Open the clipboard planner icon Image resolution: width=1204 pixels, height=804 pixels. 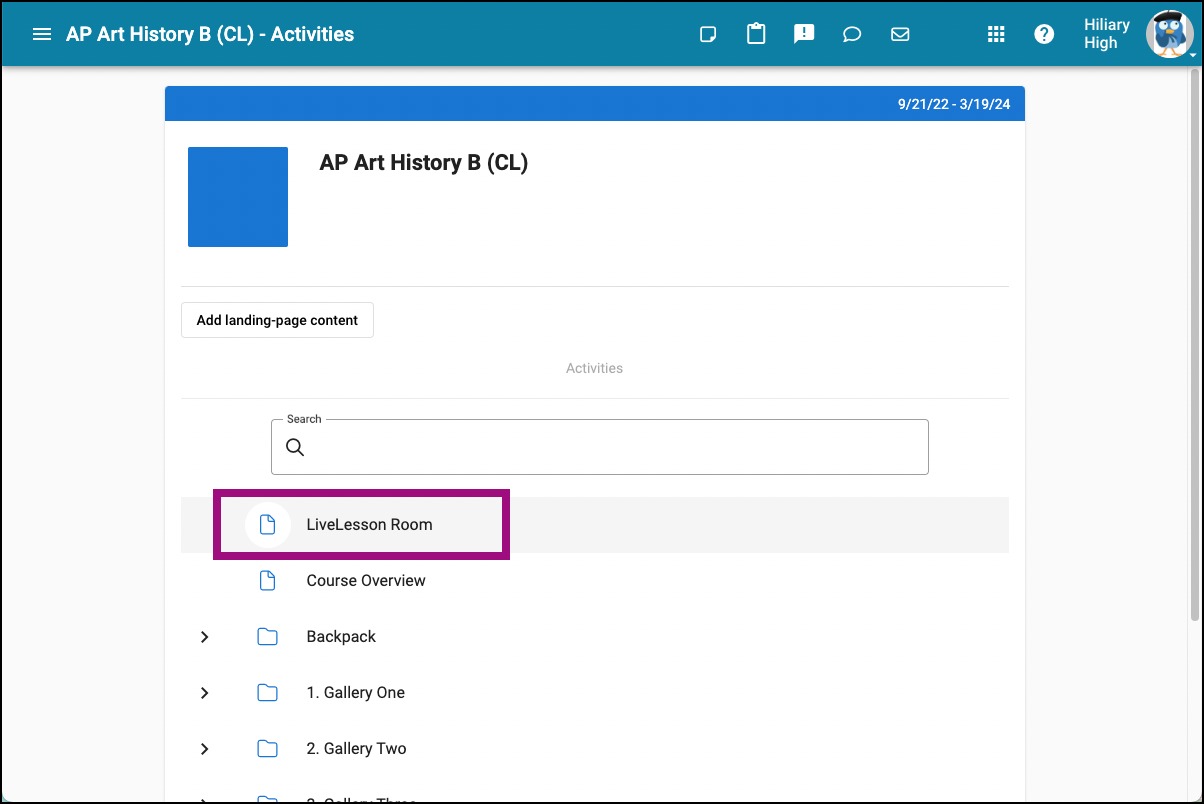pyautogui.click(x=756, y=33)
